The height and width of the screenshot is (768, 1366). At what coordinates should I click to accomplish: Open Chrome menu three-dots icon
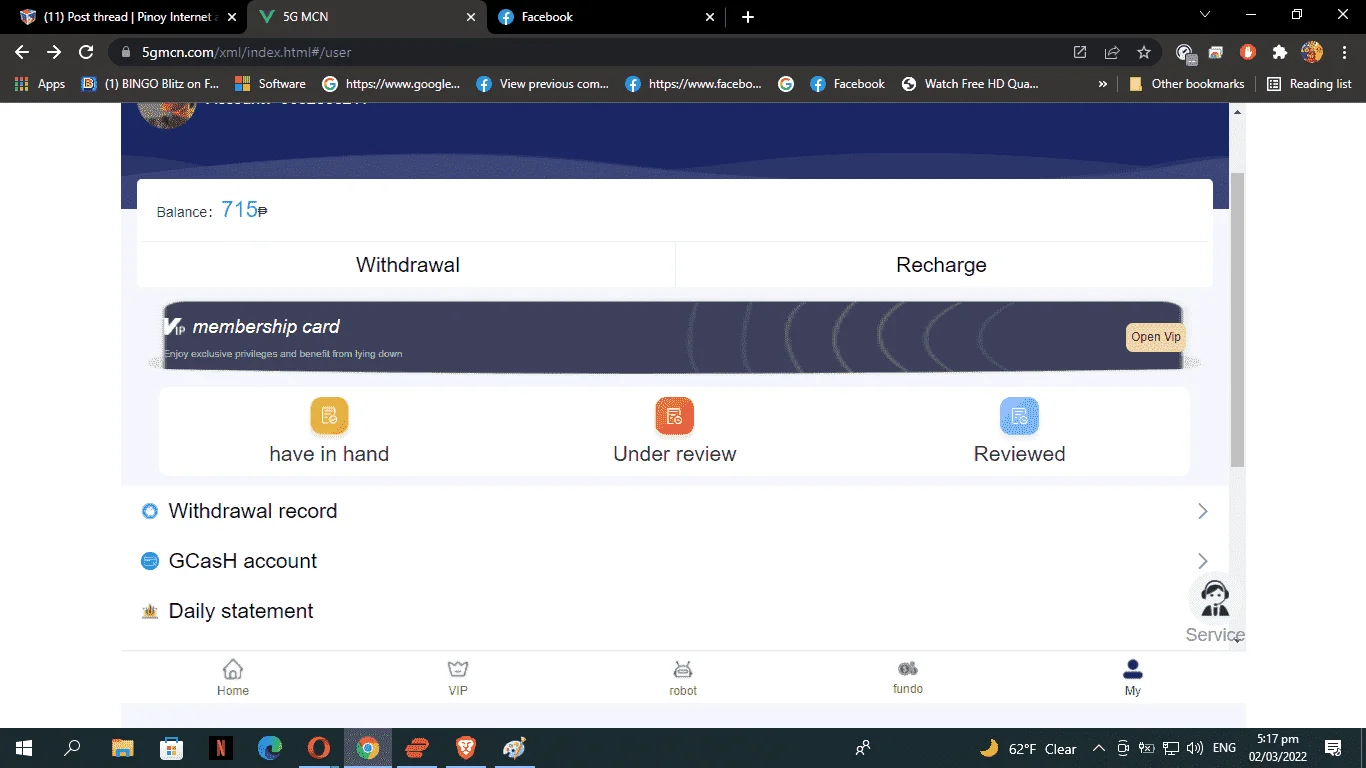[1344, 52]
